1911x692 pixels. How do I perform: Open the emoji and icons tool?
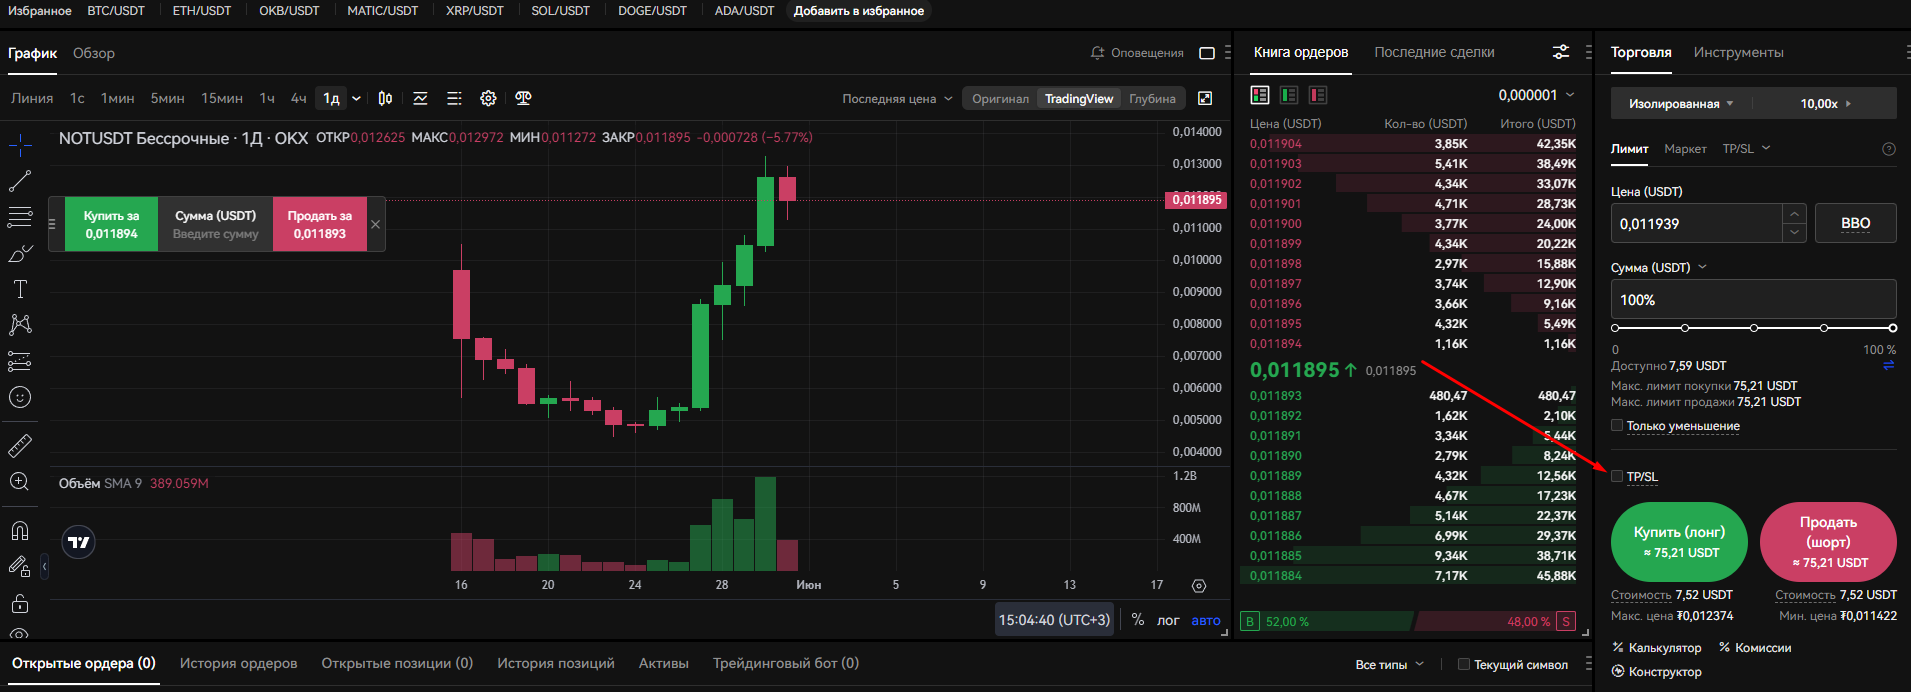[x=20, y=397]
